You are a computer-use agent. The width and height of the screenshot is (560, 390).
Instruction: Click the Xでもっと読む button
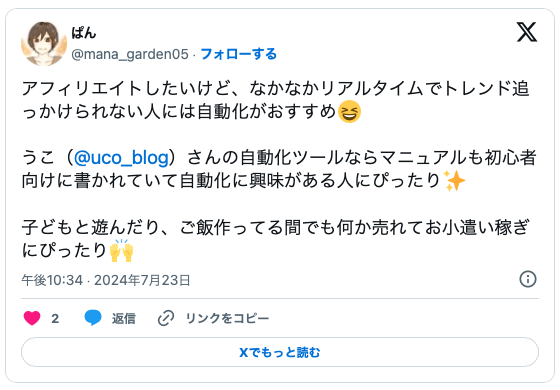click(x=280, y=352)
